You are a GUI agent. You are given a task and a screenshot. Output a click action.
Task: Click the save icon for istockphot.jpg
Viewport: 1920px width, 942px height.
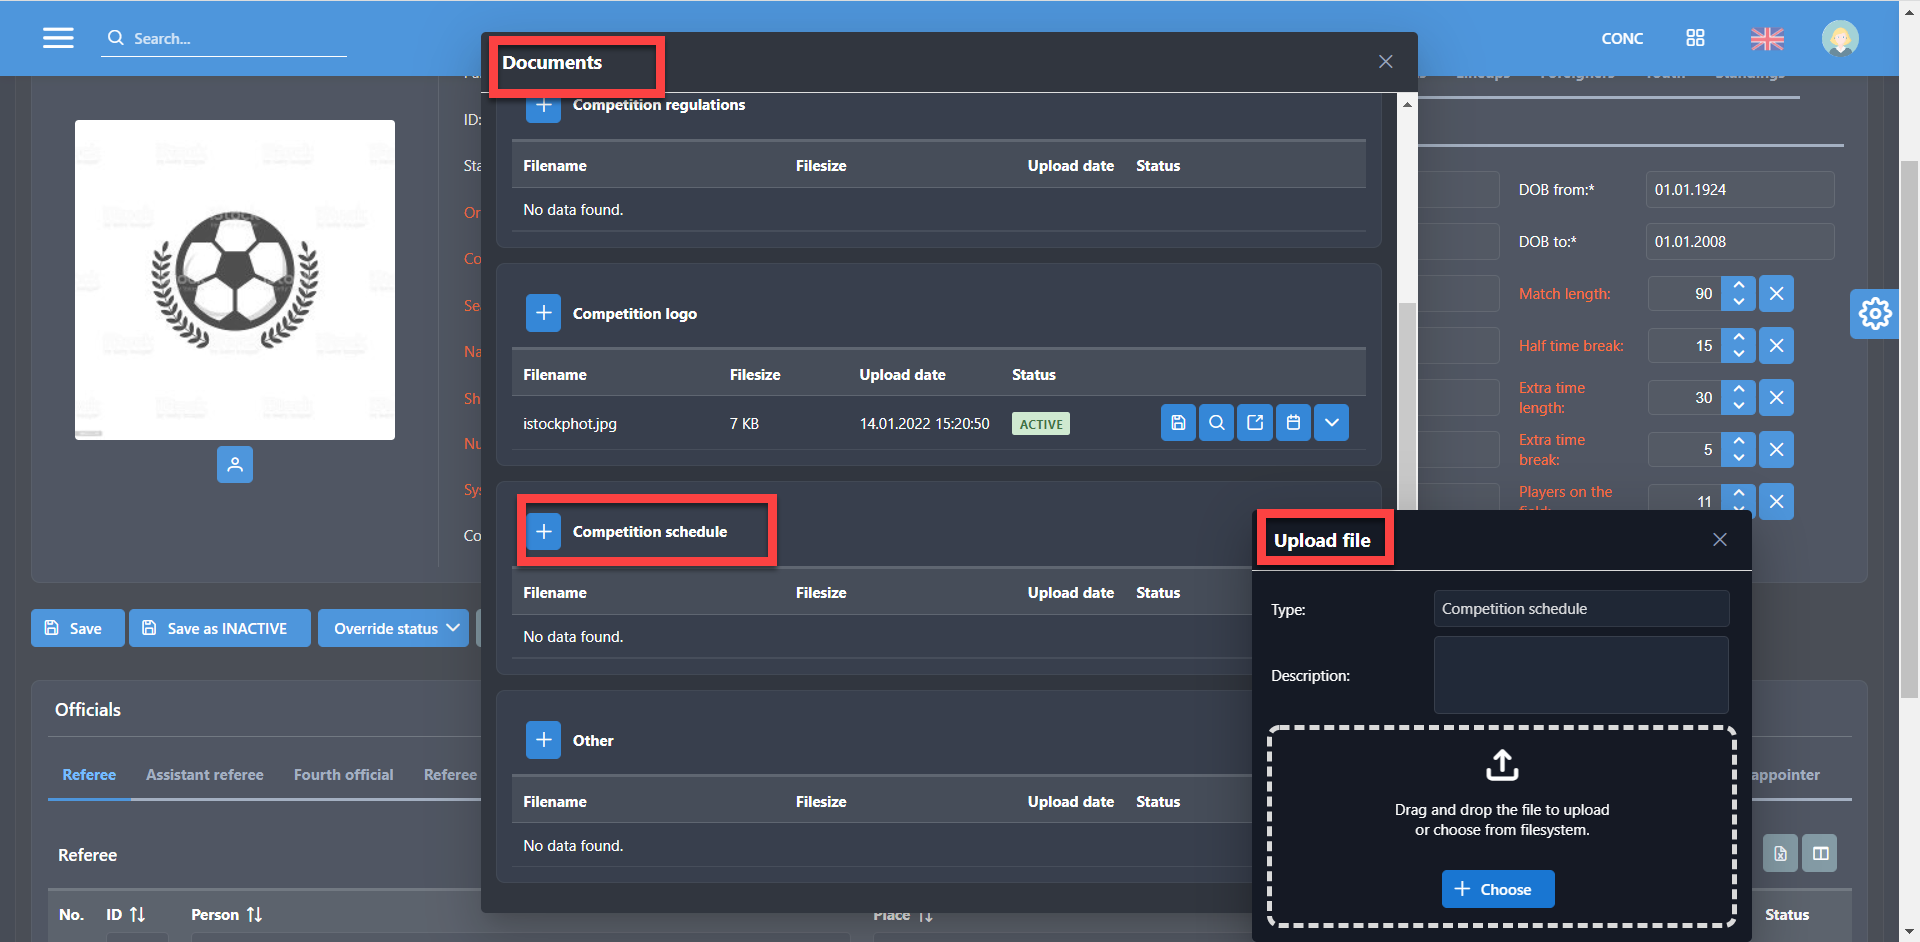(1178, 423)
